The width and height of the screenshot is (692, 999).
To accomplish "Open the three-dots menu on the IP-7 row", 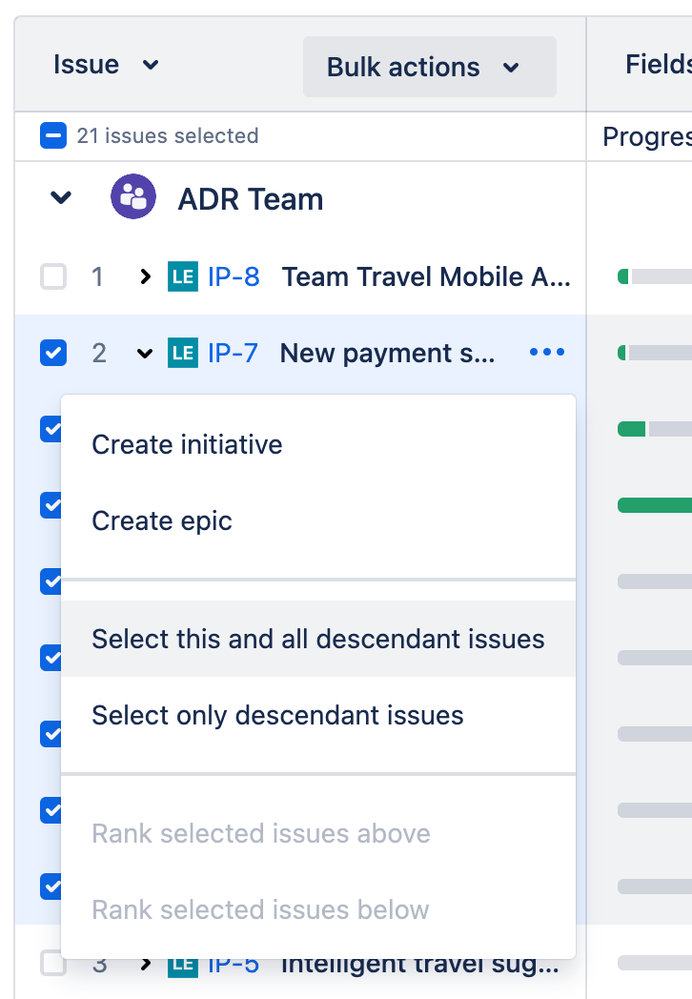I will [547, 352].
